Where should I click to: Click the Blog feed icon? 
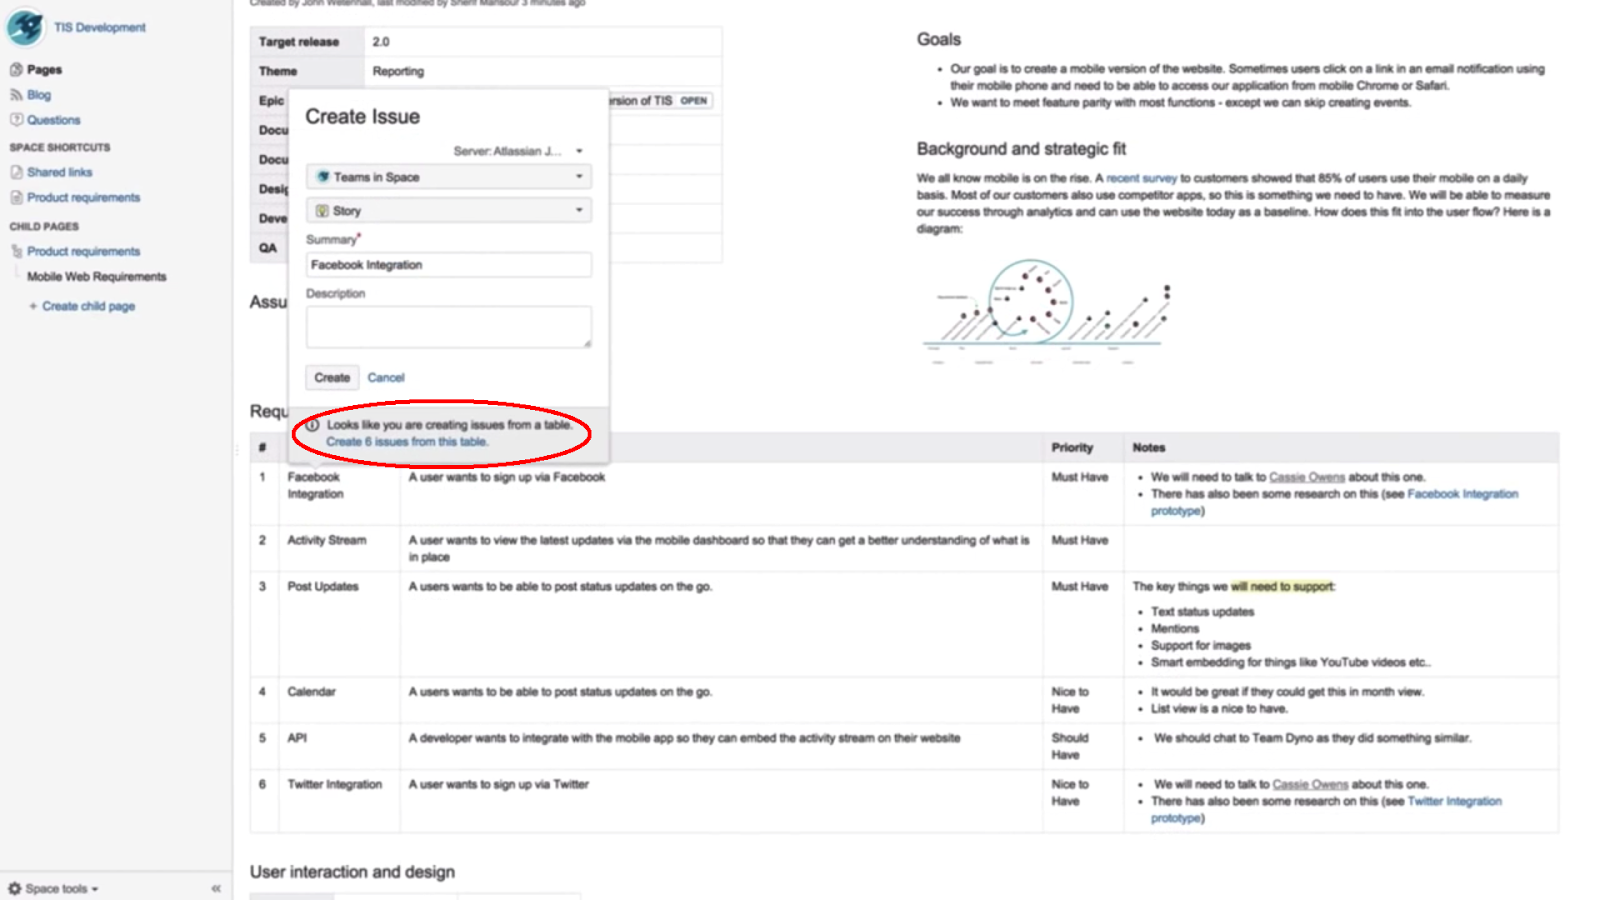pos(16,95)
